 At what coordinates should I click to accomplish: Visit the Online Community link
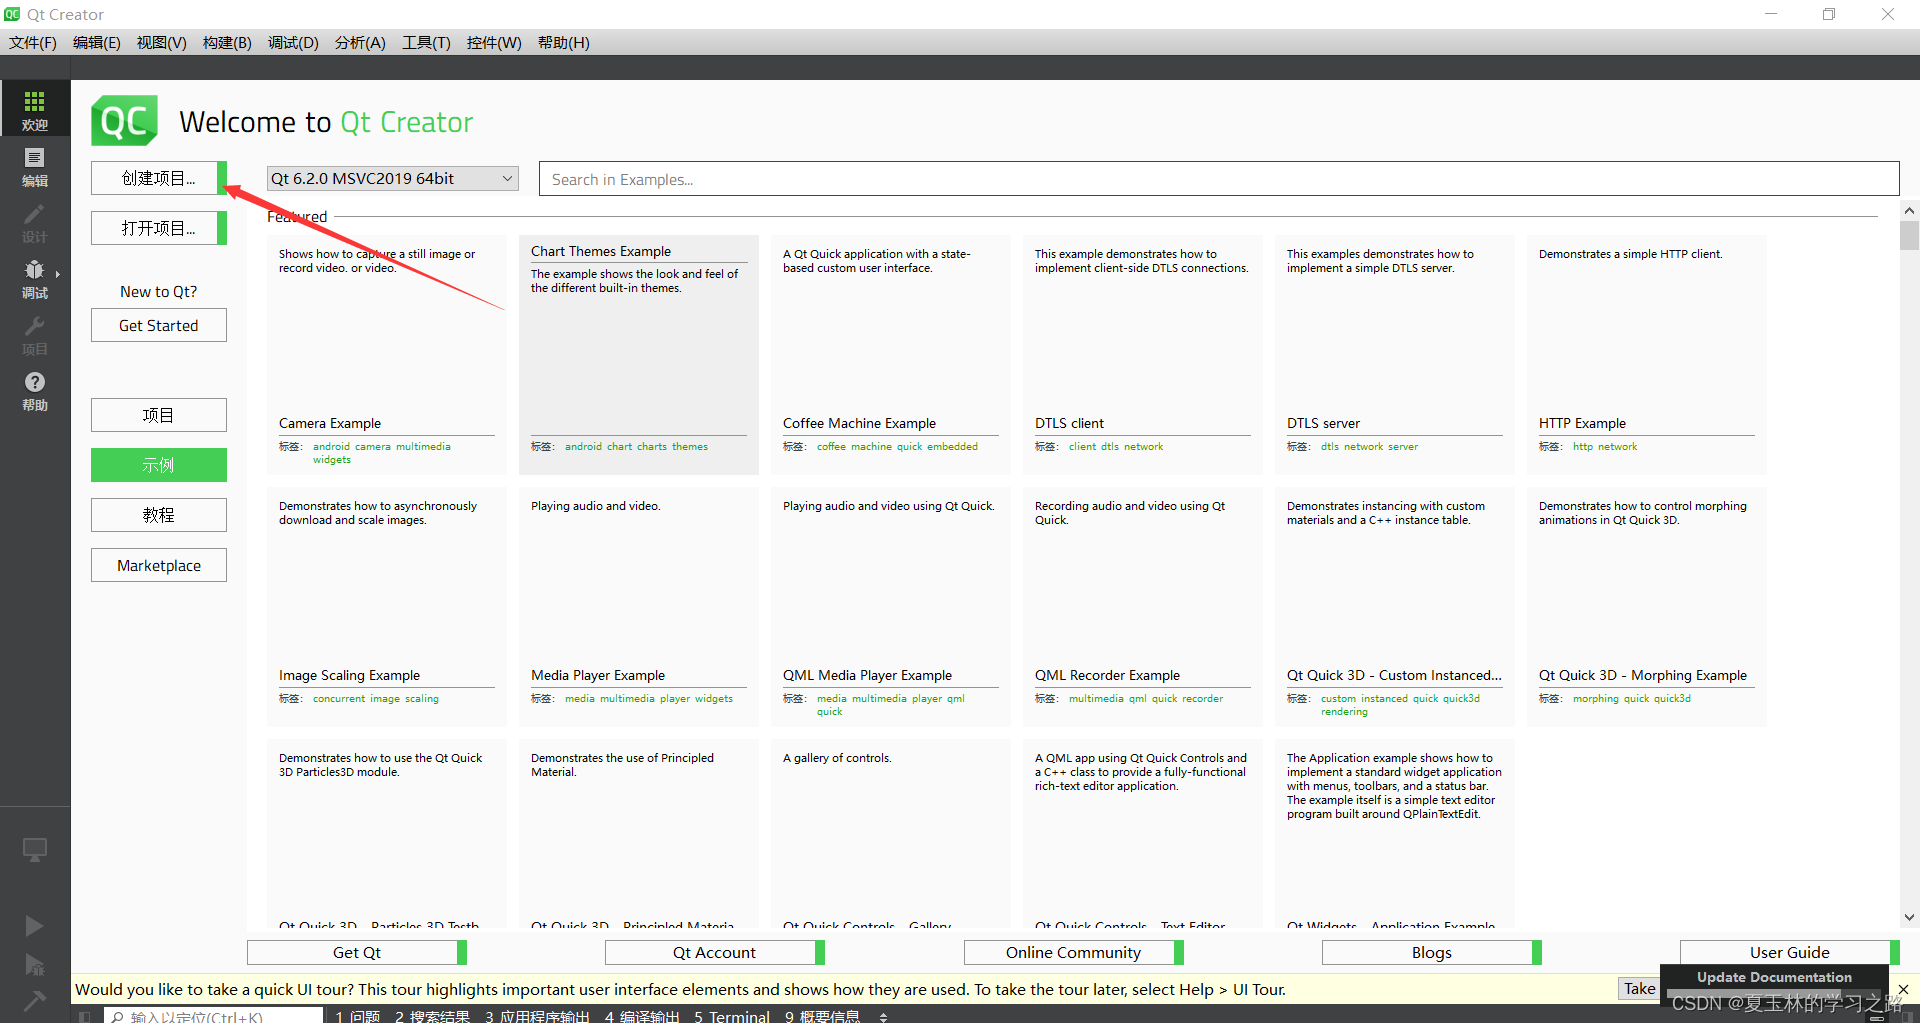pos(1074,952)
